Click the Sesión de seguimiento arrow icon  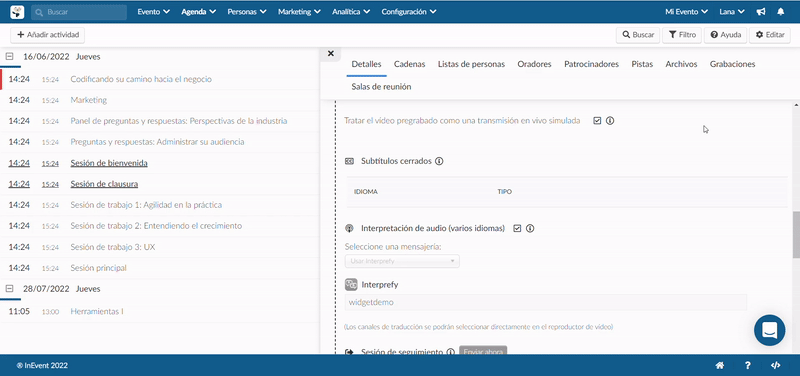[x=349, y=352]
